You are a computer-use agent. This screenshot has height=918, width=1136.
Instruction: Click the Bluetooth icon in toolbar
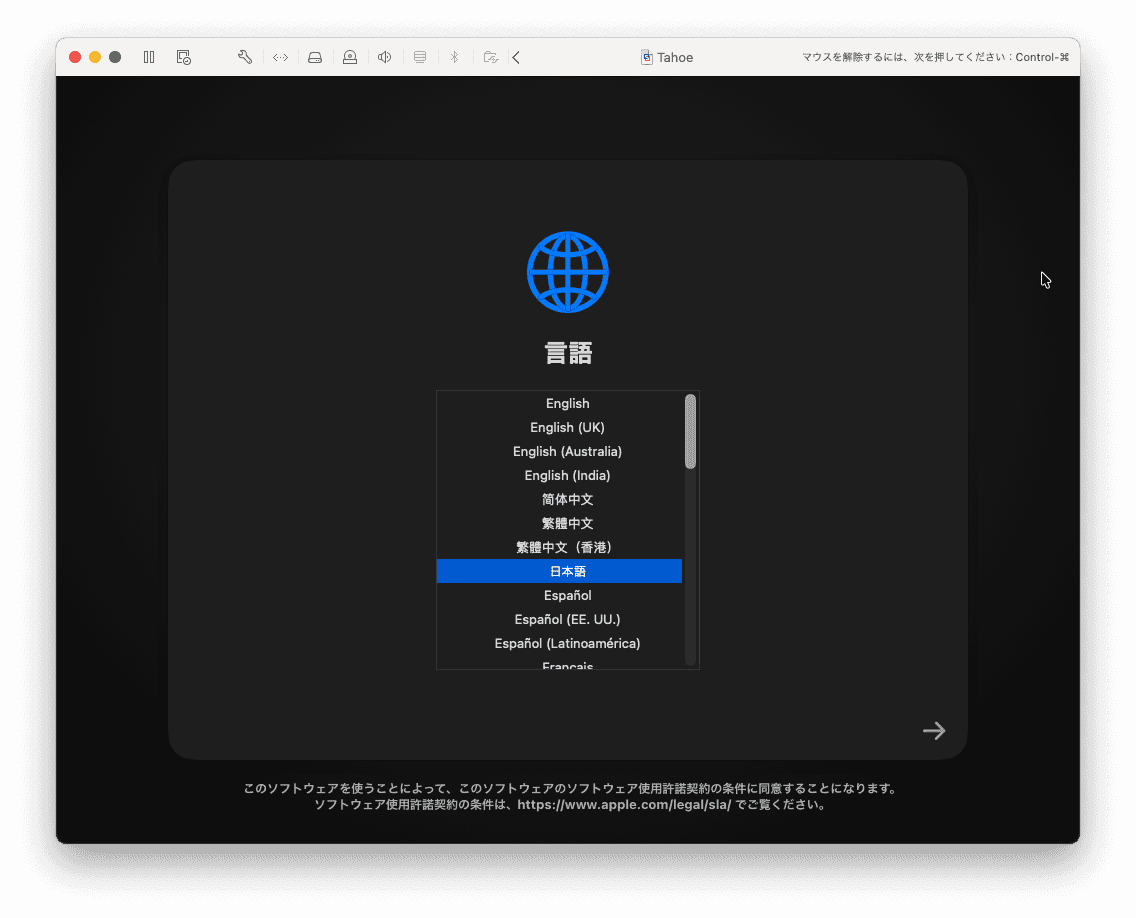click(454, 57)
